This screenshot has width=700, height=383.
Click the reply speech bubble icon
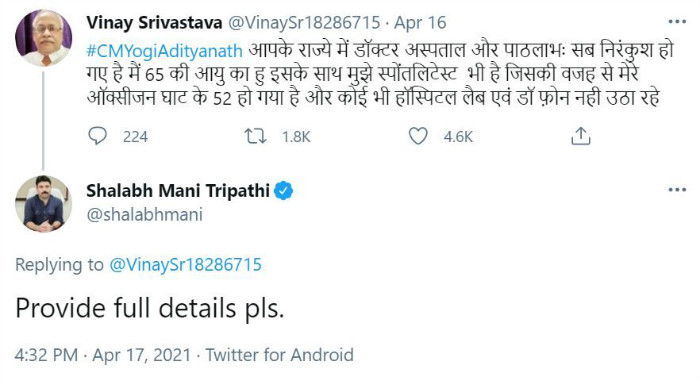[x=97, y=136]
